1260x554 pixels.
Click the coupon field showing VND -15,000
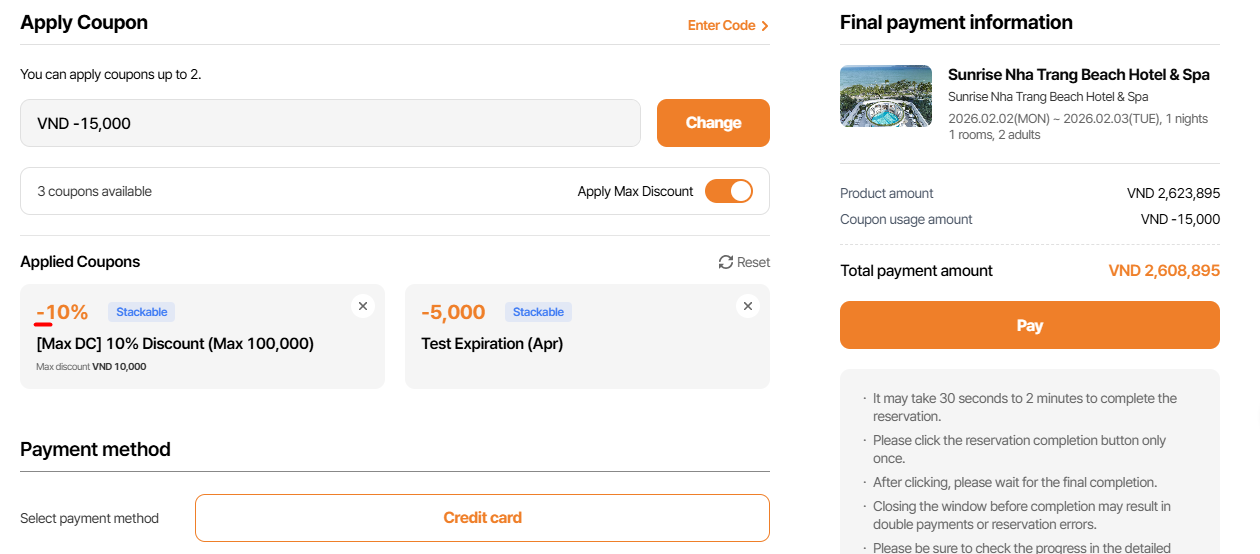[330, 123]
